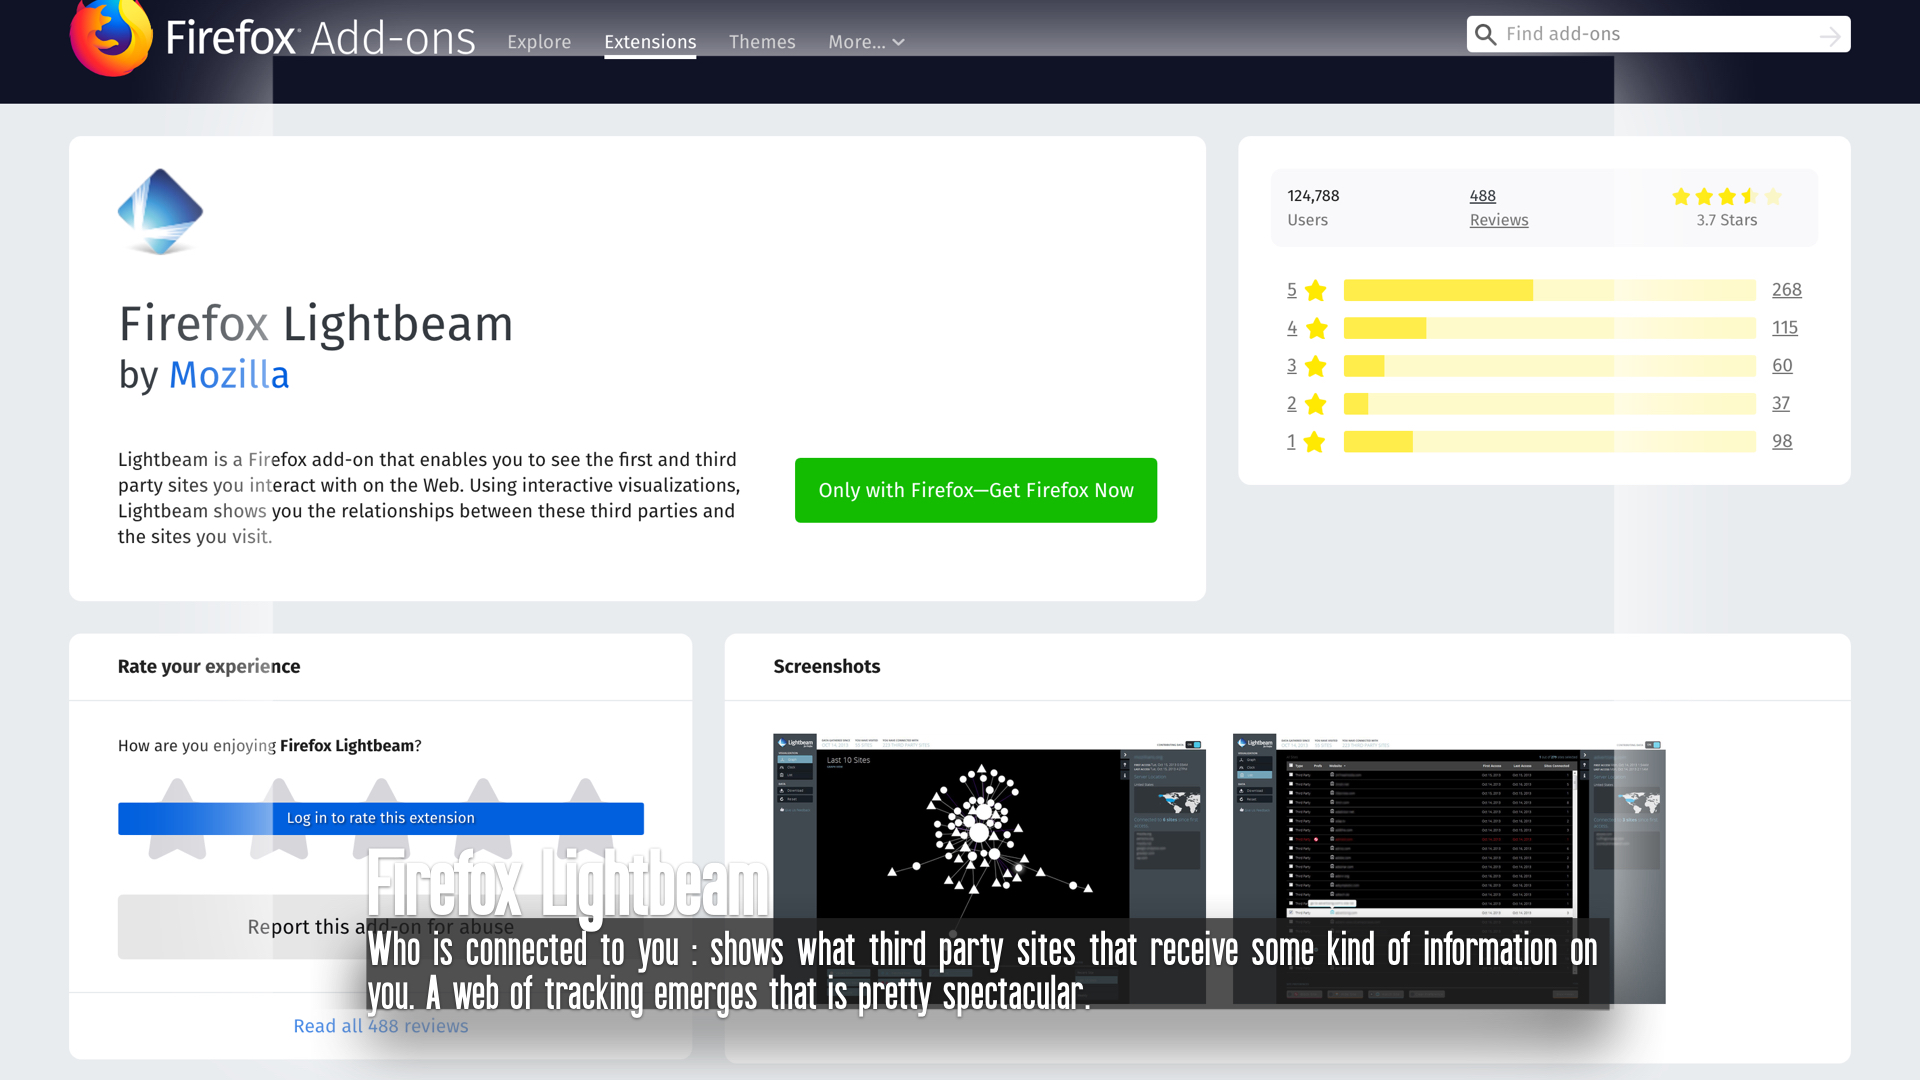Open the 488 reviews count link
This screenshot has width=1920, height=1080.
[1483, 196]
